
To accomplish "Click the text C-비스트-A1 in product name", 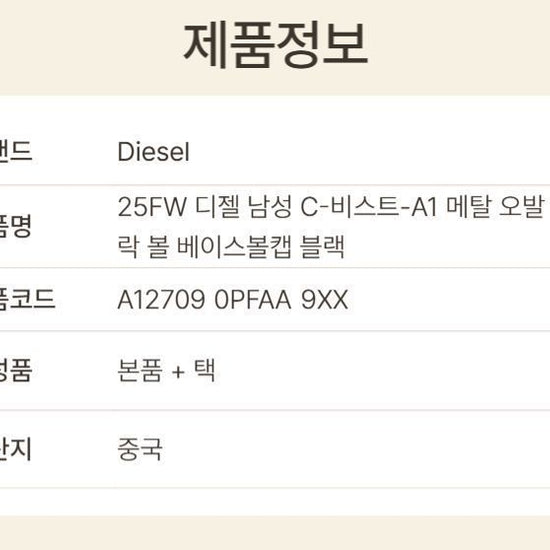I will click(x=369, y=207).
